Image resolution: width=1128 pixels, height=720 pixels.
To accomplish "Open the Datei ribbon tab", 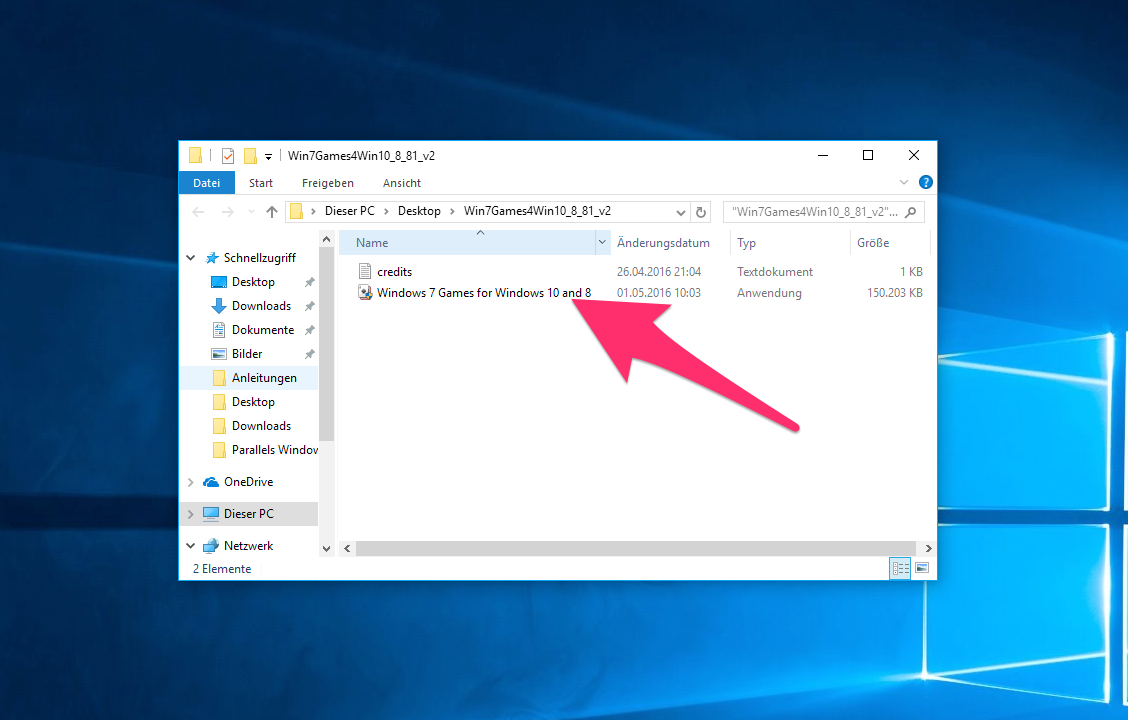I will point(206,183).
